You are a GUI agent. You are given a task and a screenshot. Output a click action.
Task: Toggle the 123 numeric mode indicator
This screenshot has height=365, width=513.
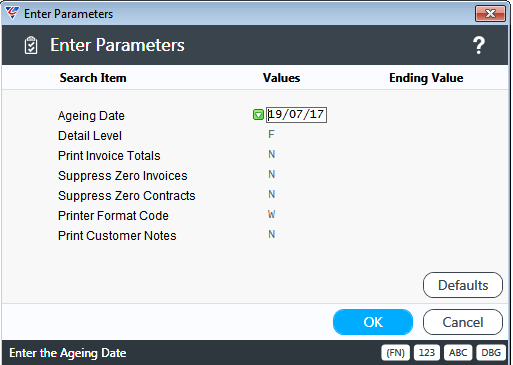[427, 353]
